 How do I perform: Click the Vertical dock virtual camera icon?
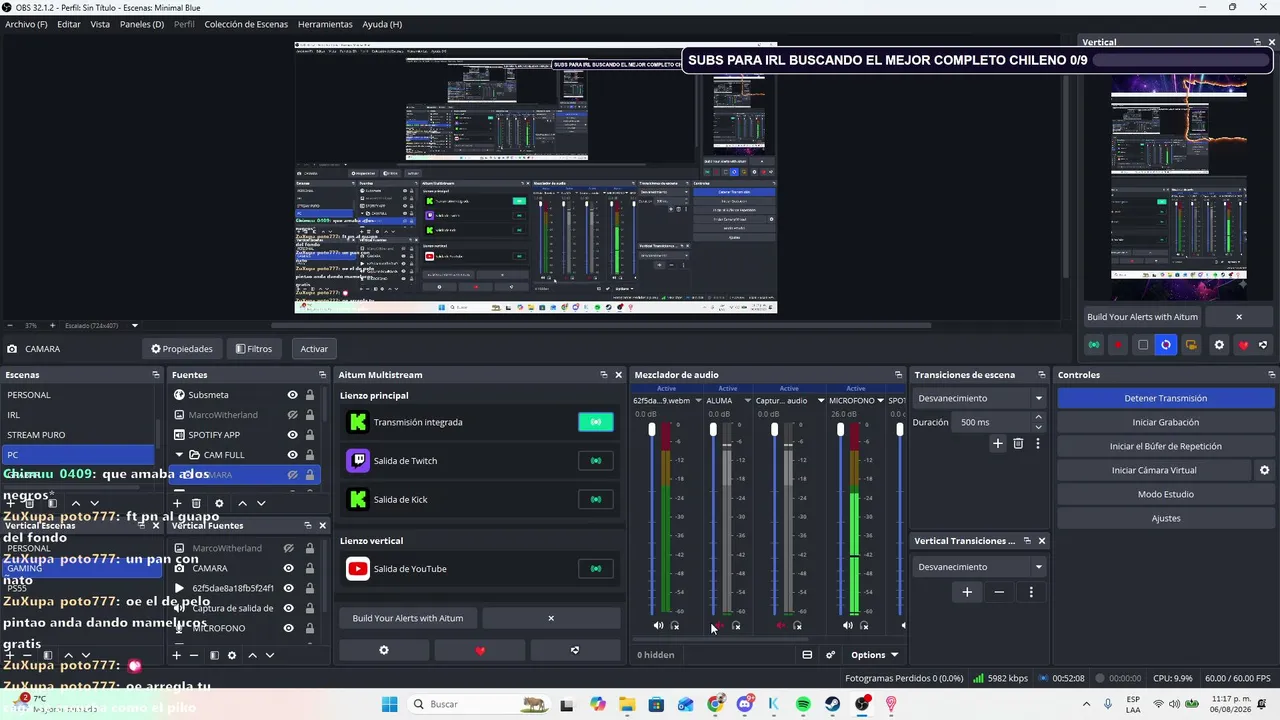click(x=1191, y=345)
